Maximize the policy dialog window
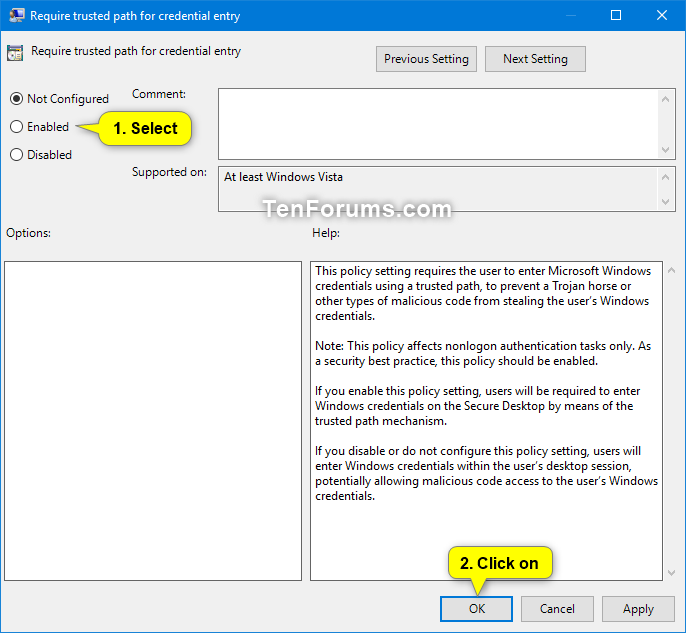Viewport: 686px width, 633px height. click(x=616, y=16)
